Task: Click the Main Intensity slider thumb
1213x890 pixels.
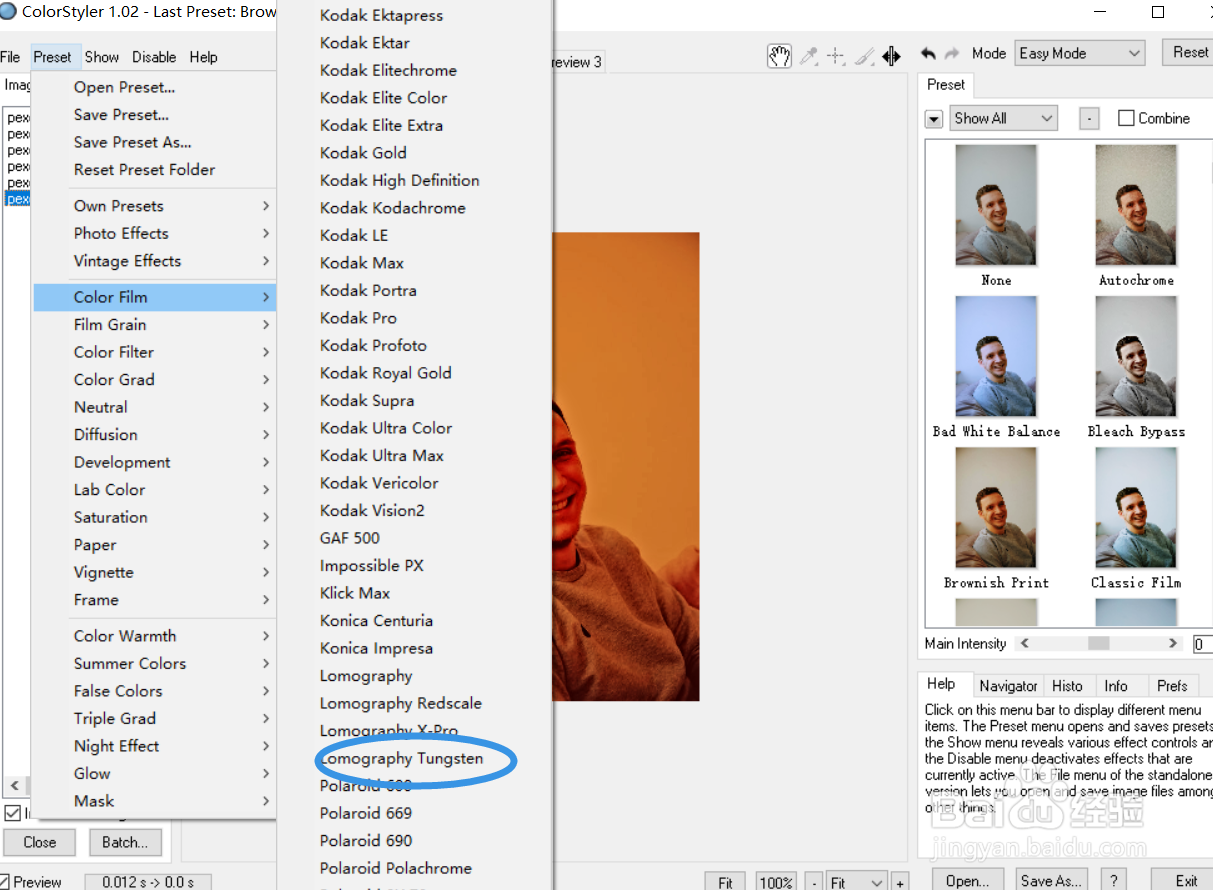Action: click(1098, 644)
